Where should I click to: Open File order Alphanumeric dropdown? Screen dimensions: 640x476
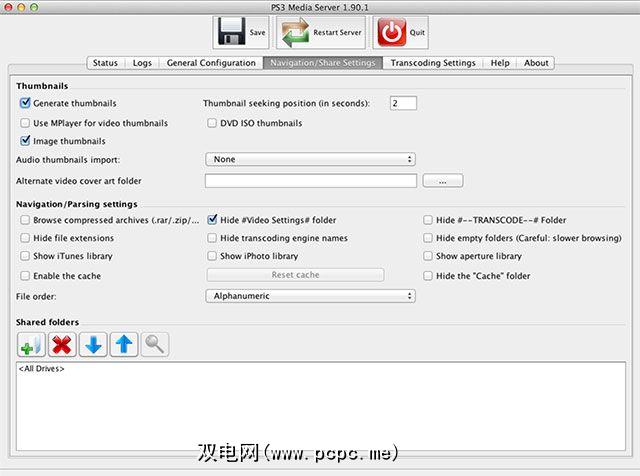coord(311,296)
